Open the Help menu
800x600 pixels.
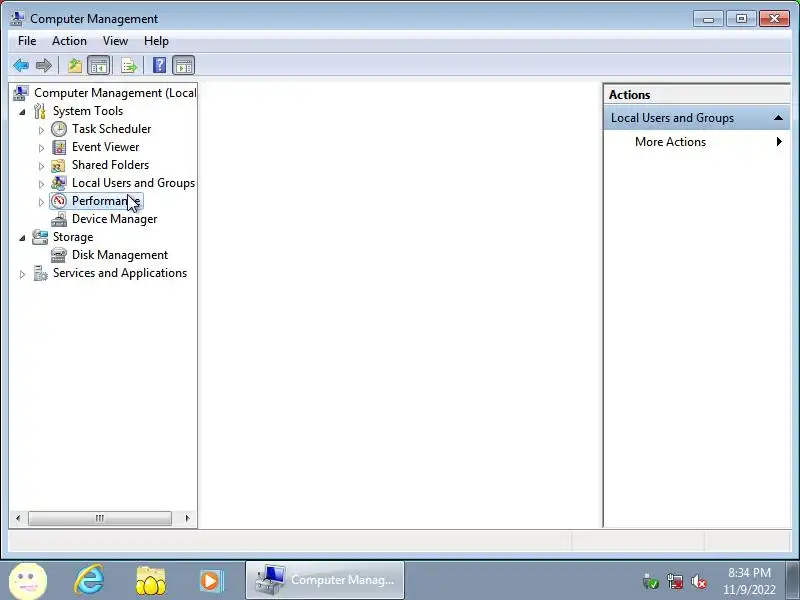156,41
